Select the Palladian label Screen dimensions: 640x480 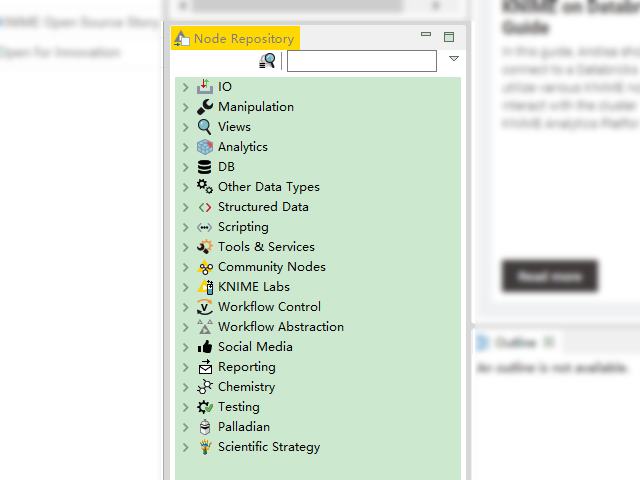click(244, 427)
